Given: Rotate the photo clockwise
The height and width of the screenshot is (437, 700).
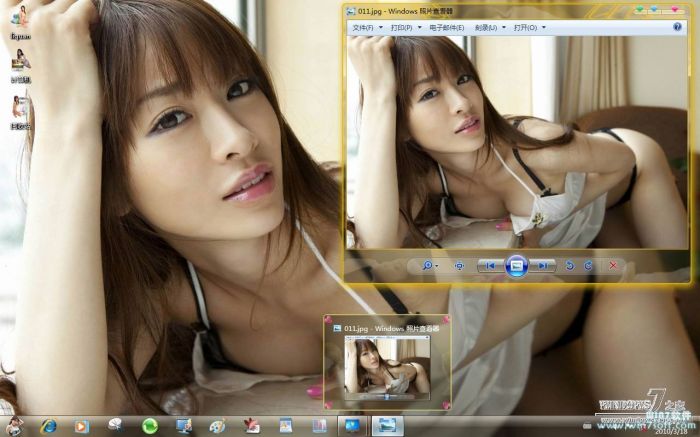Looking at the screenshot, I should [x=588, y=266].
